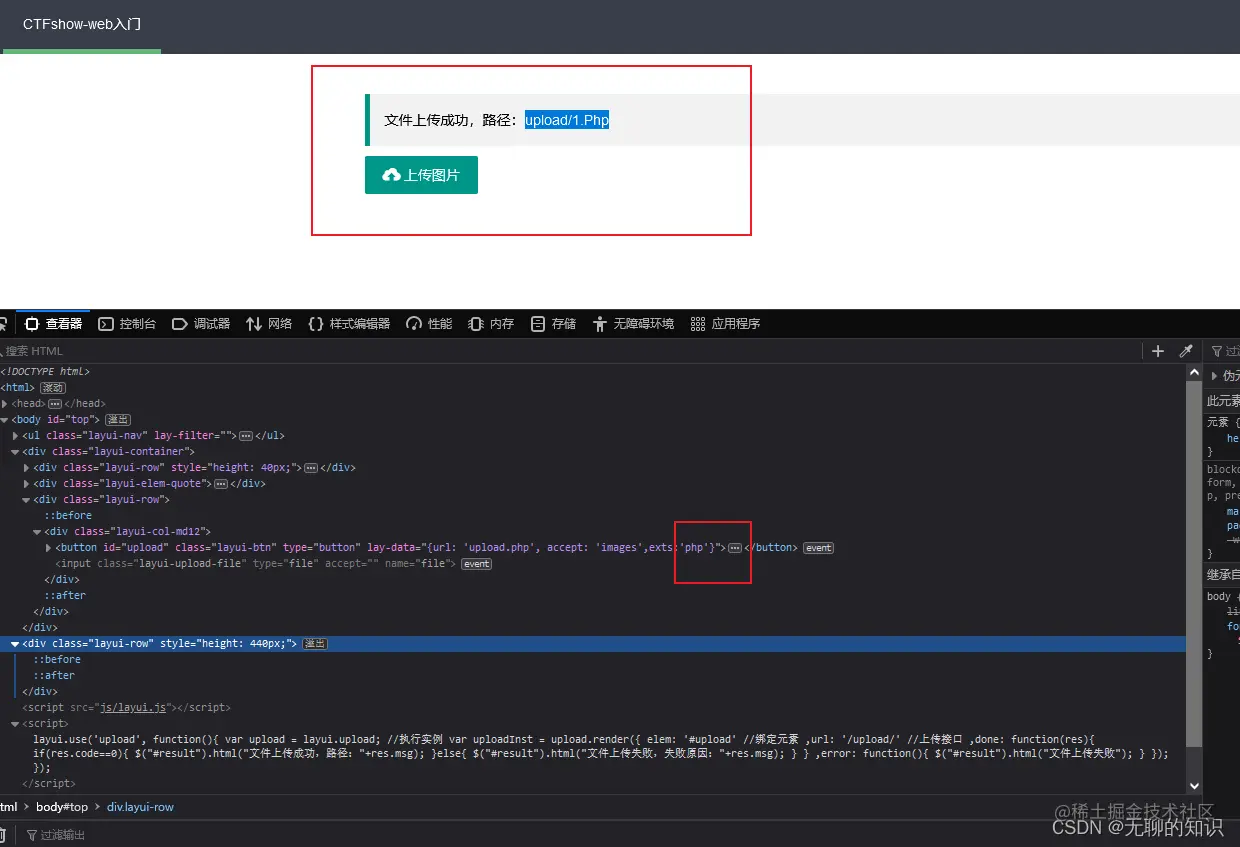Collapse the div class="layui-col-md12" node
Image resolution: width=1240 pixels, height=847 pixels.
pyautogui.click(x=38, y=532)
